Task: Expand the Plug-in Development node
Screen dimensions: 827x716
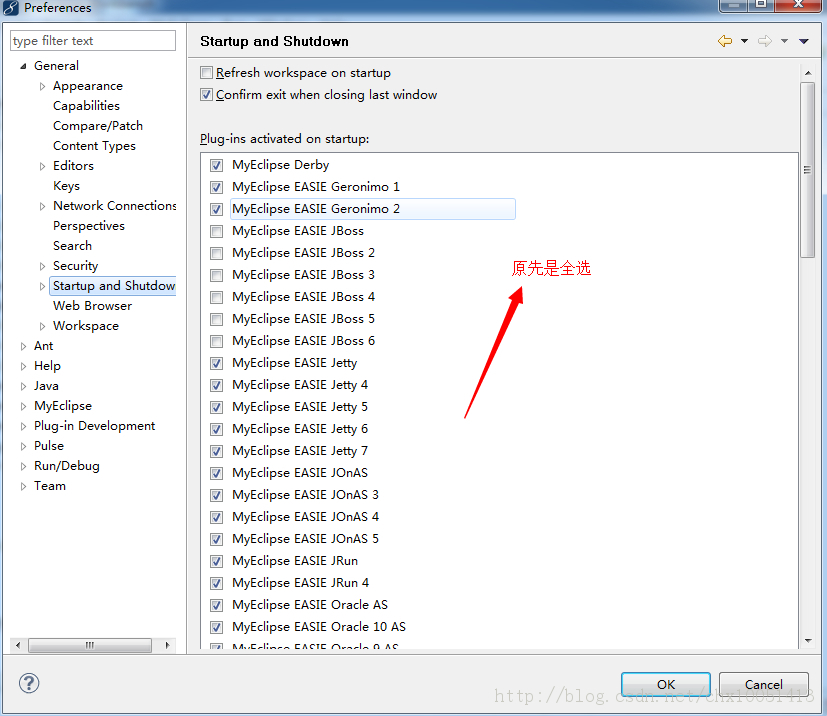Action: point(23,426)
